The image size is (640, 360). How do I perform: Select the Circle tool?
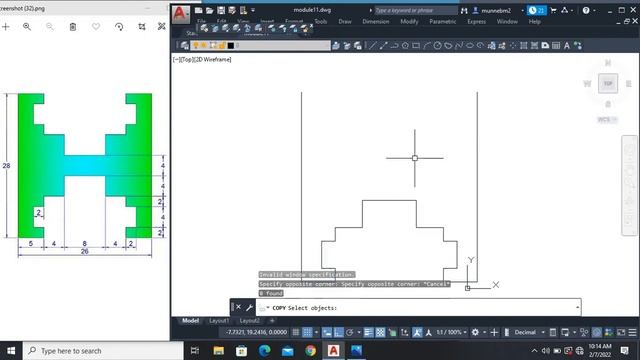438,46
